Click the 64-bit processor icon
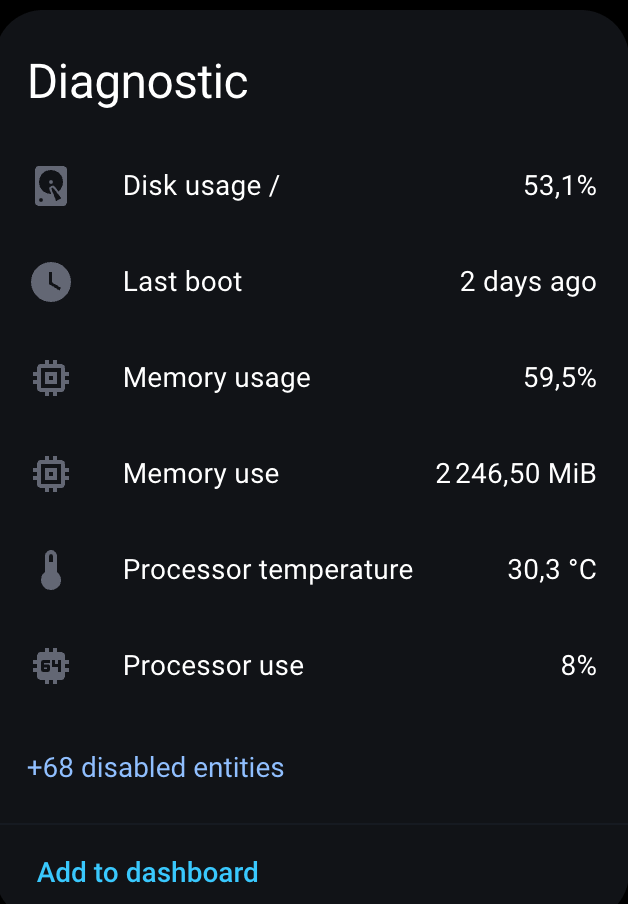This screenshot has height=904, width=628. click(x=51, y=666)
